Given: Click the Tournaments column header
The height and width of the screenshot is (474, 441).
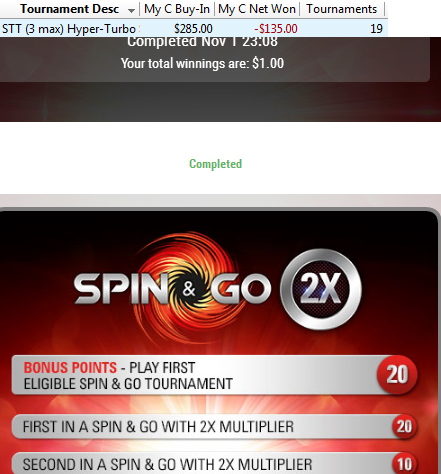Looking at the screenshot, I should (342, 9).
